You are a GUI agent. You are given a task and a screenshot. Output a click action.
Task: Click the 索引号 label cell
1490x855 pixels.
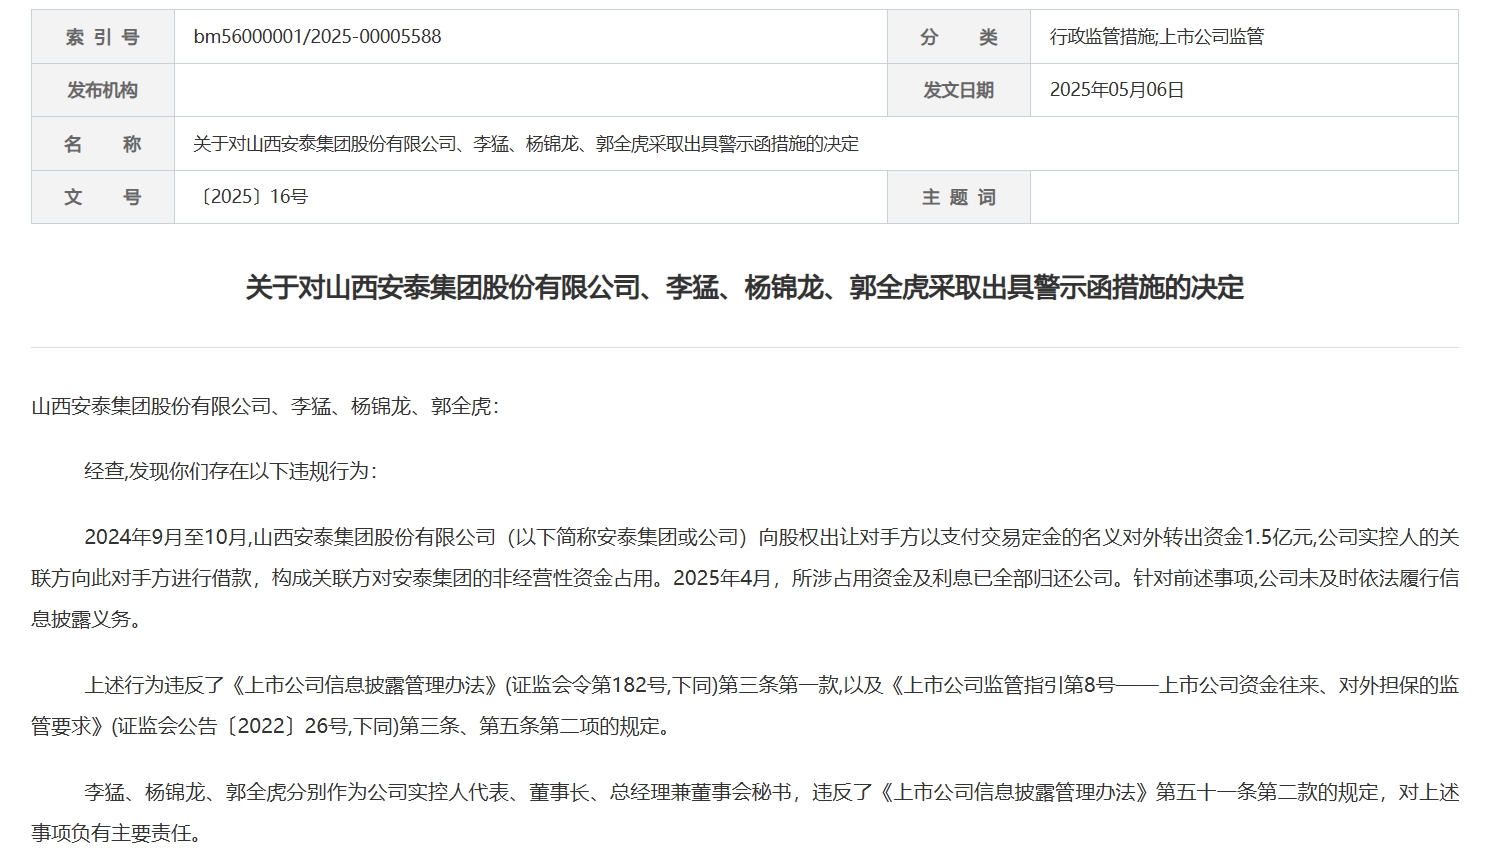(103, 37)
